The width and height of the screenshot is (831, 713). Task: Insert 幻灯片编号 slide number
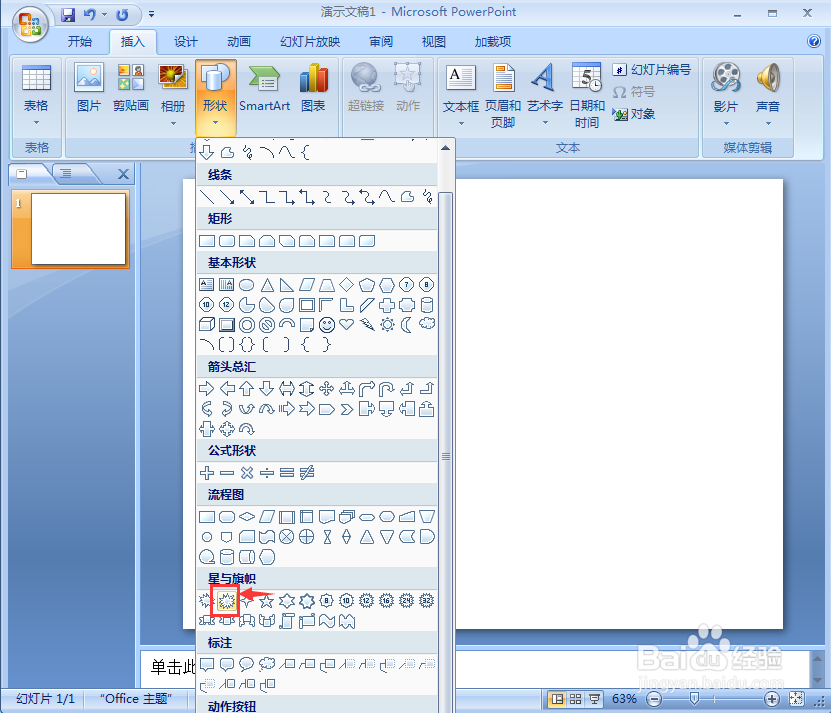click(652, 69)
